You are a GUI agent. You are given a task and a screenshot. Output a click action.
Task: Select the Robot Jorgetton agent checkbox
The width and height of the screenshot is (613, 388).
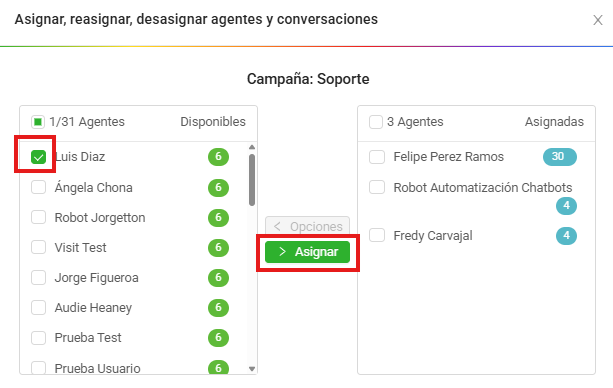[x=38, y=217]
